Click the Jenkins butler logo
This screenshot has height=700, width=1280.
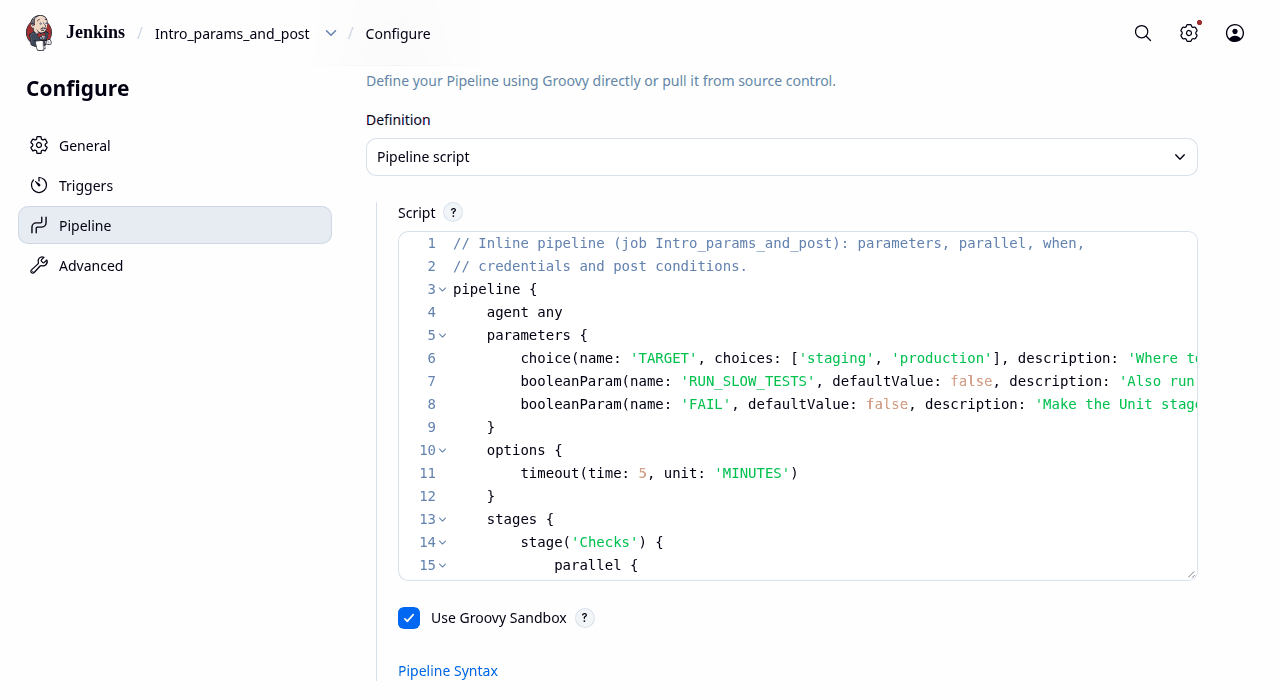tap(39, 33)
